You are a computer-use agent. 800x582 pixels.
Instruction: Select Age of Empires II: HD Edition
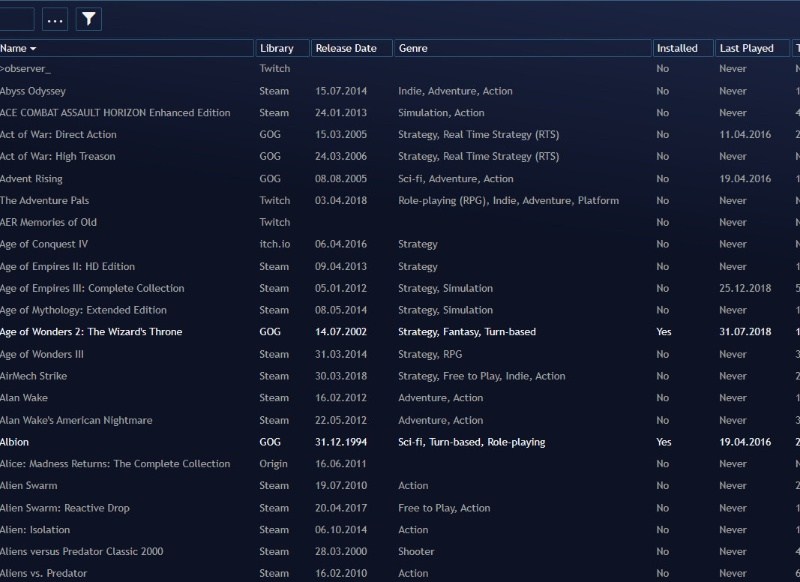point(67,267)
